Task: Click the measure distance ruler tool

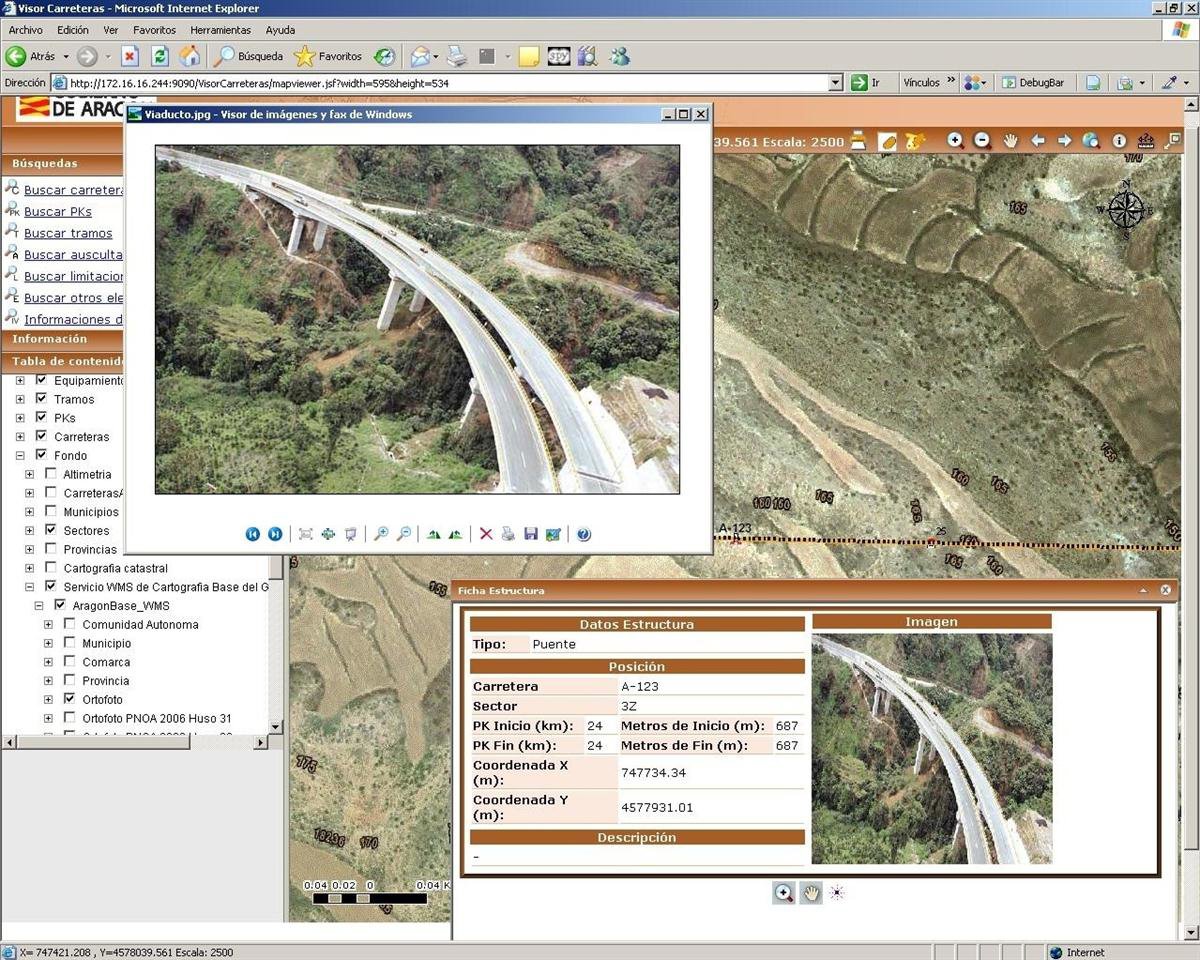Action: coord(1146,141)
